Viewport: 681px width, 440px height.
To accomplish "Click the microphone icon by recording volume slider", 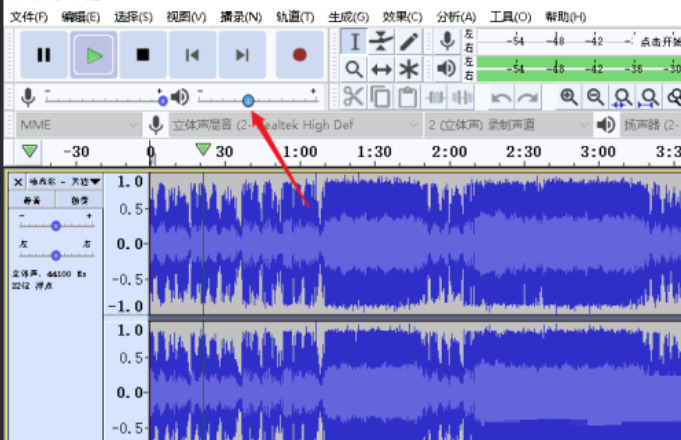I will [28, 97].
